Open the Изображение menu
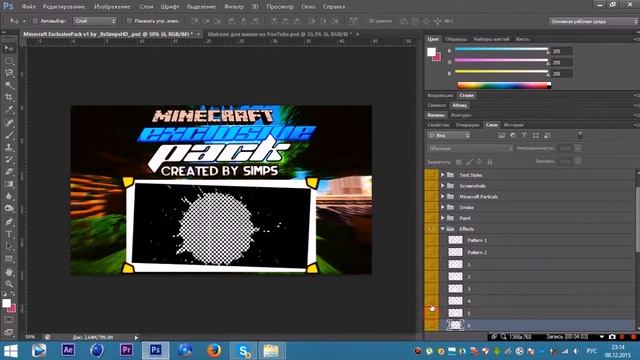Image resolution: width=640 pixels, height=360 pixels. click(x=112, y=7)
